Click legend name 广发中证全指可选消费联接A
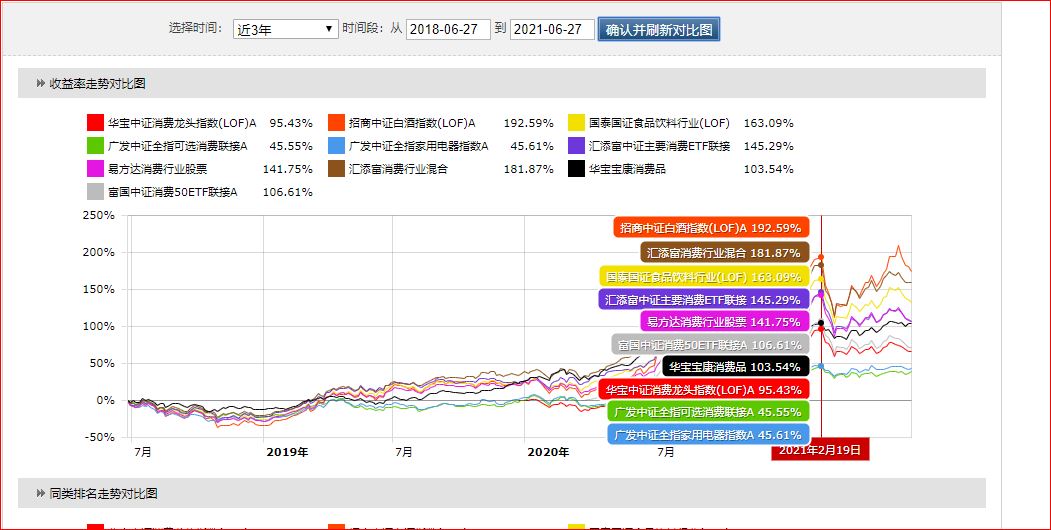Screen dimensions: 1051x530 tap(178, 146)
